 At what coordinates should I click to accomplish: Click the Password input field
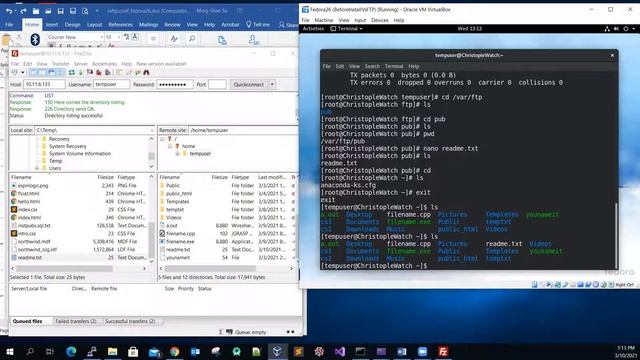coord(175,84)
